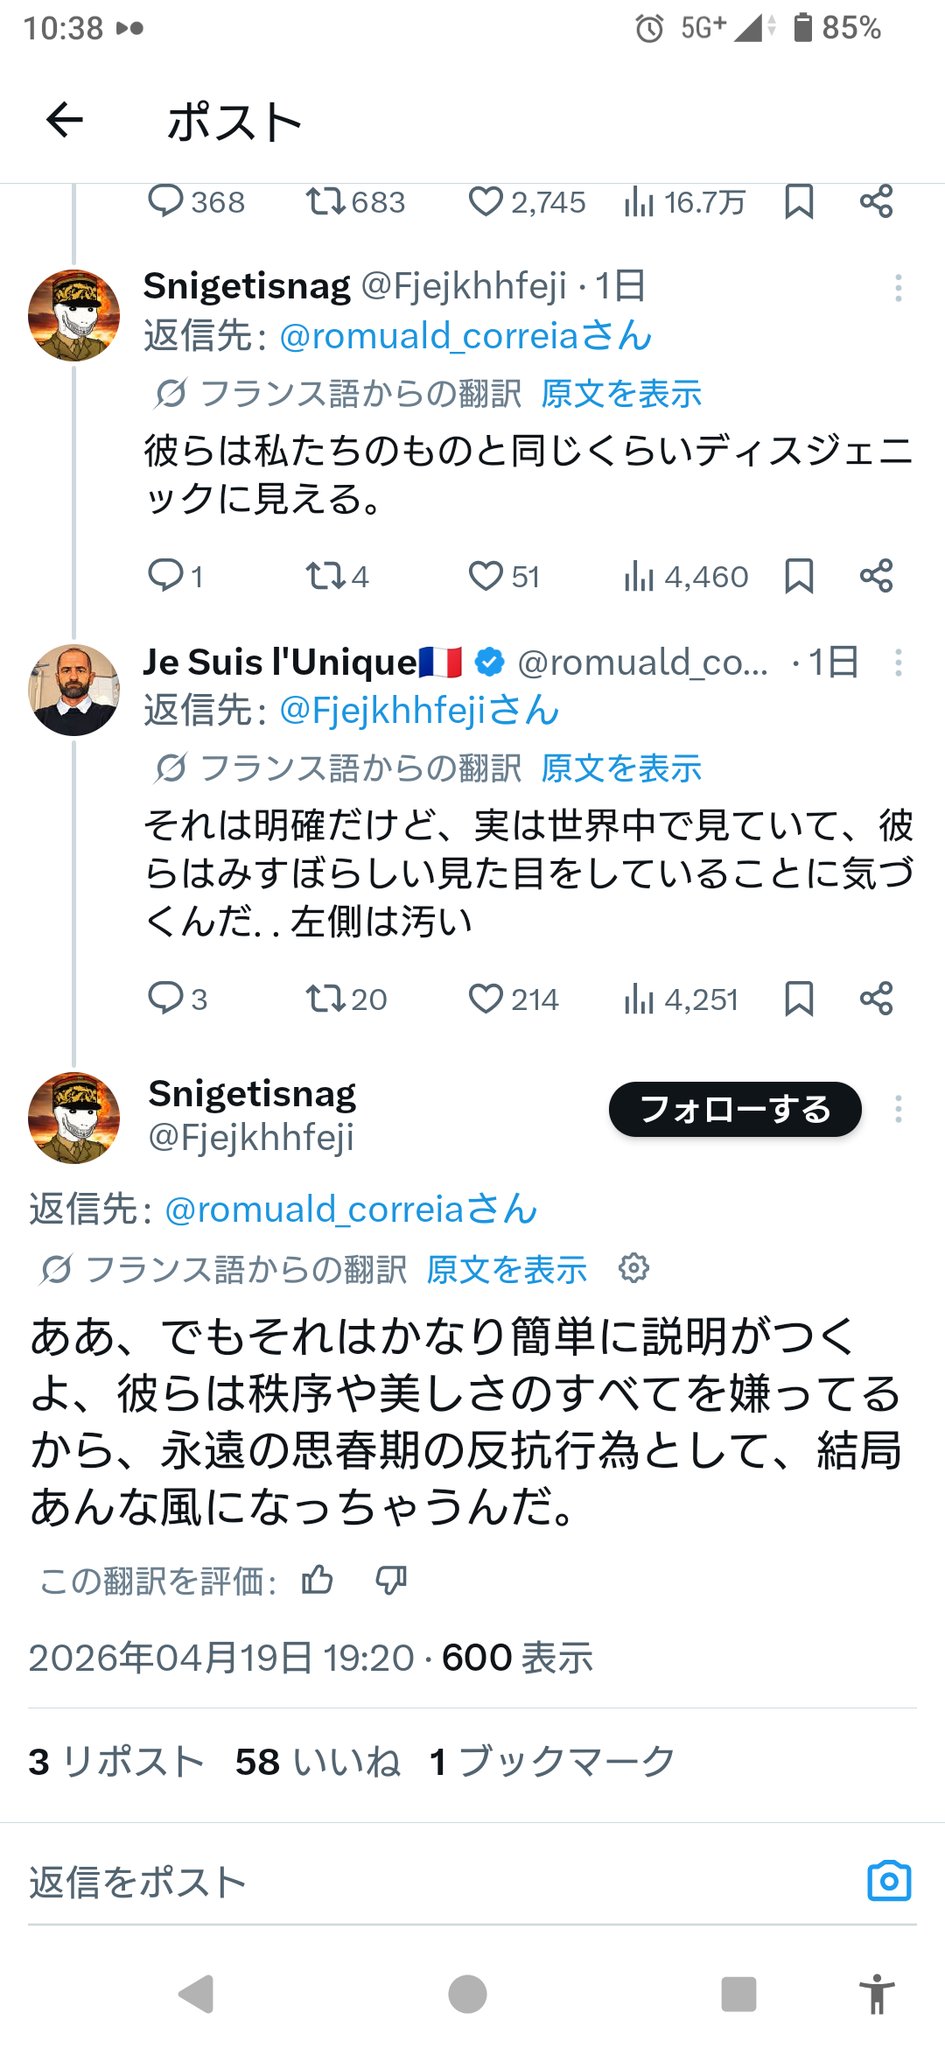
Task: Open the @romuald_correia mention in main post
Action: tap(350, 1209)
